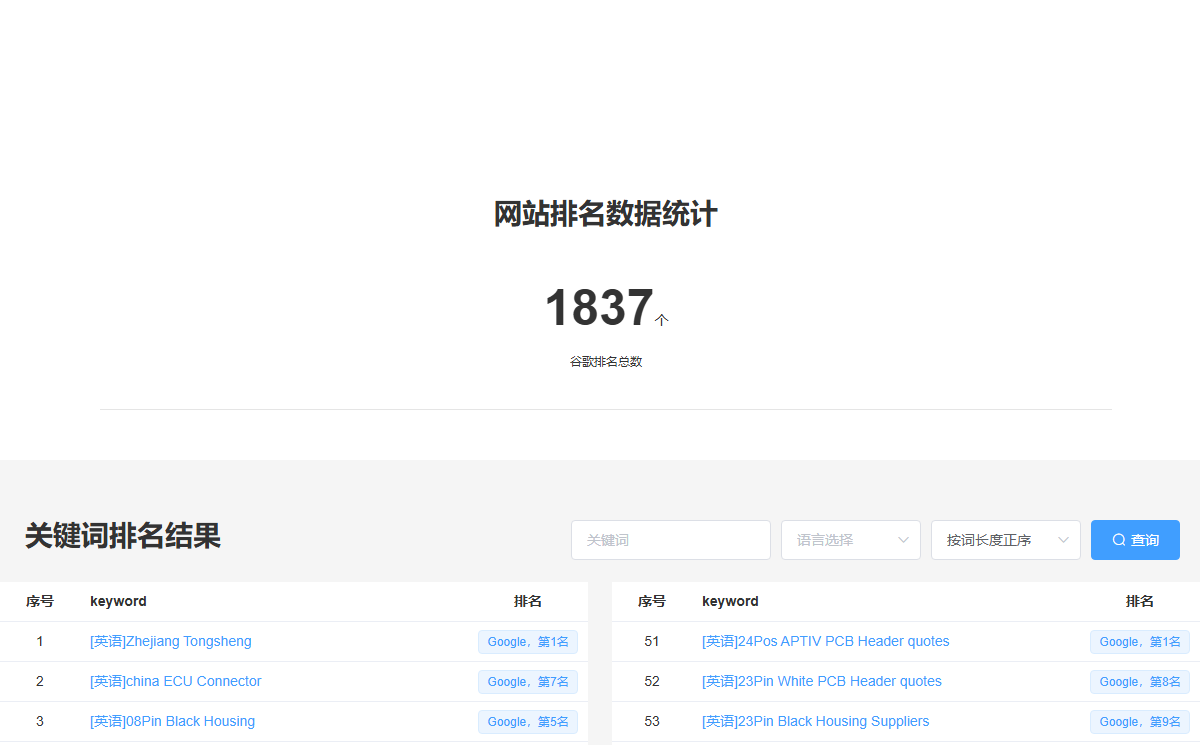Click the right table 排名 column header
1200x745 pixels.
coord(1140,601)
